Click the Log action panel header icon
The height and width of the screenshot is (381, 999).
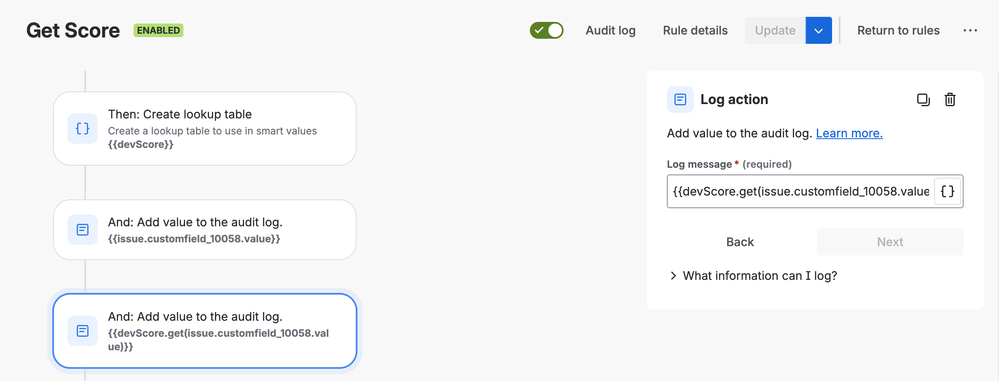coord(680,99)
